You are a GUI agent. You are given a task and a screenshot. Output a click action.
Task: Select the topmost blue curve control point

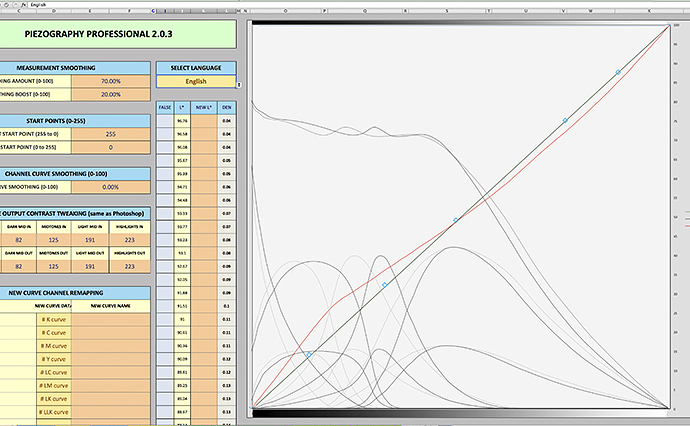(x=618, y=72)
